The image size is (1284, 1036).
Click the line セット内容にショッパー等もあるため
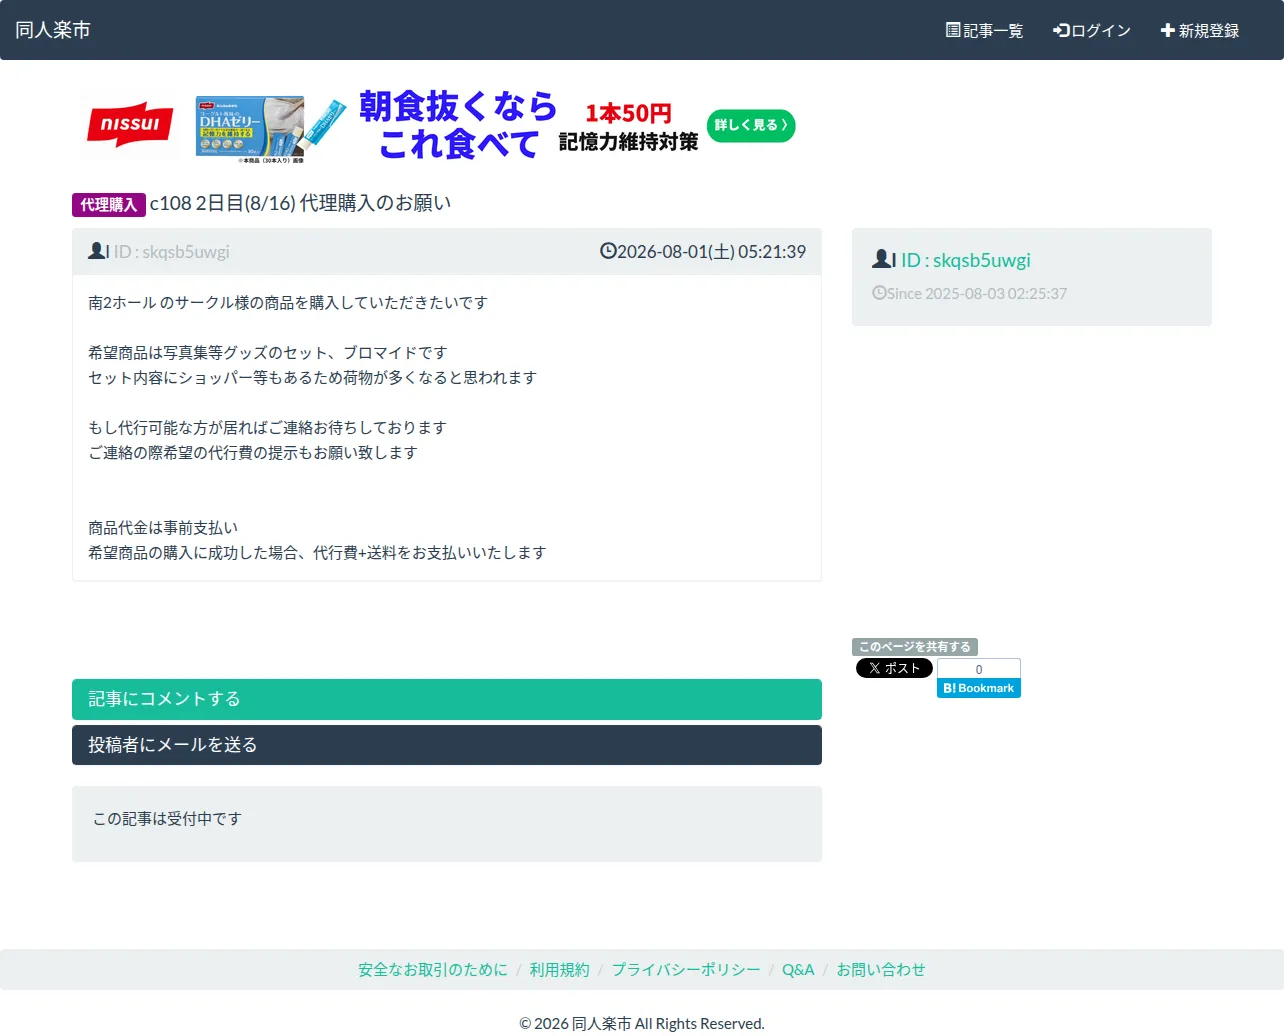313,378
